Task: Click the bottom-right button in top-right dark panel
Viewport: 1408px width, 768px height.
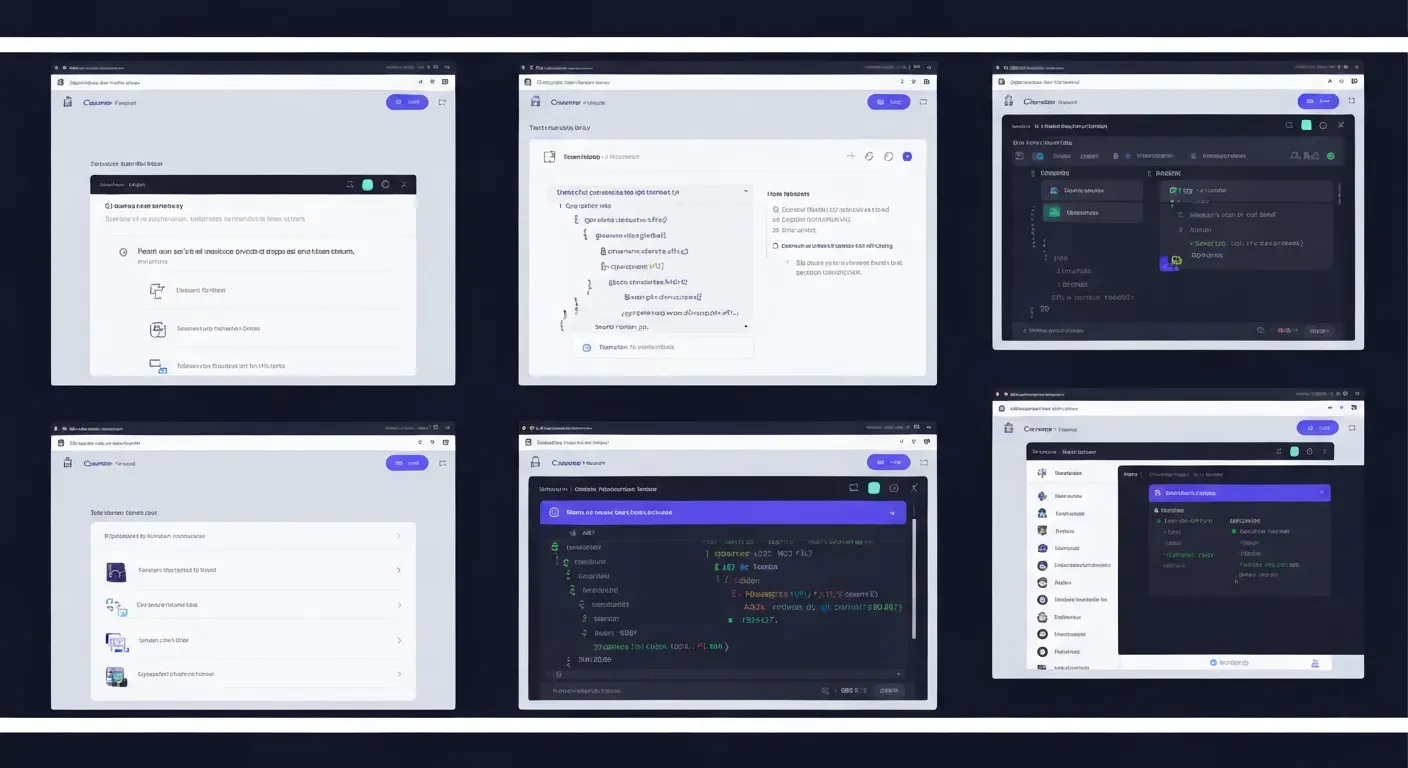Action: click(x=1319, y=330)
